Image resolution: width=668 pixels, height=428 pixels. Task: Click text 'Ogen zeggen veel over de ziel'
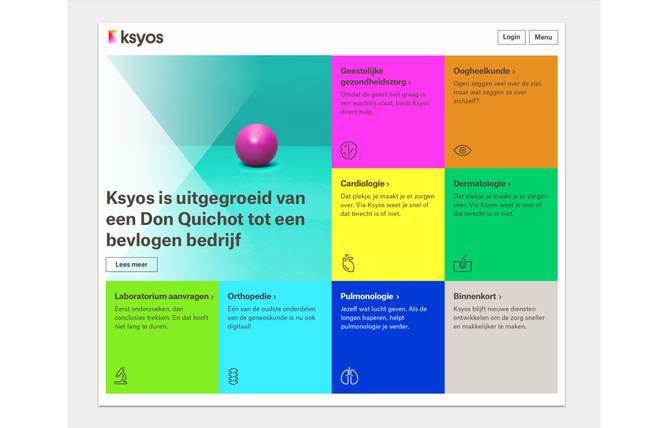coord(498,83)
